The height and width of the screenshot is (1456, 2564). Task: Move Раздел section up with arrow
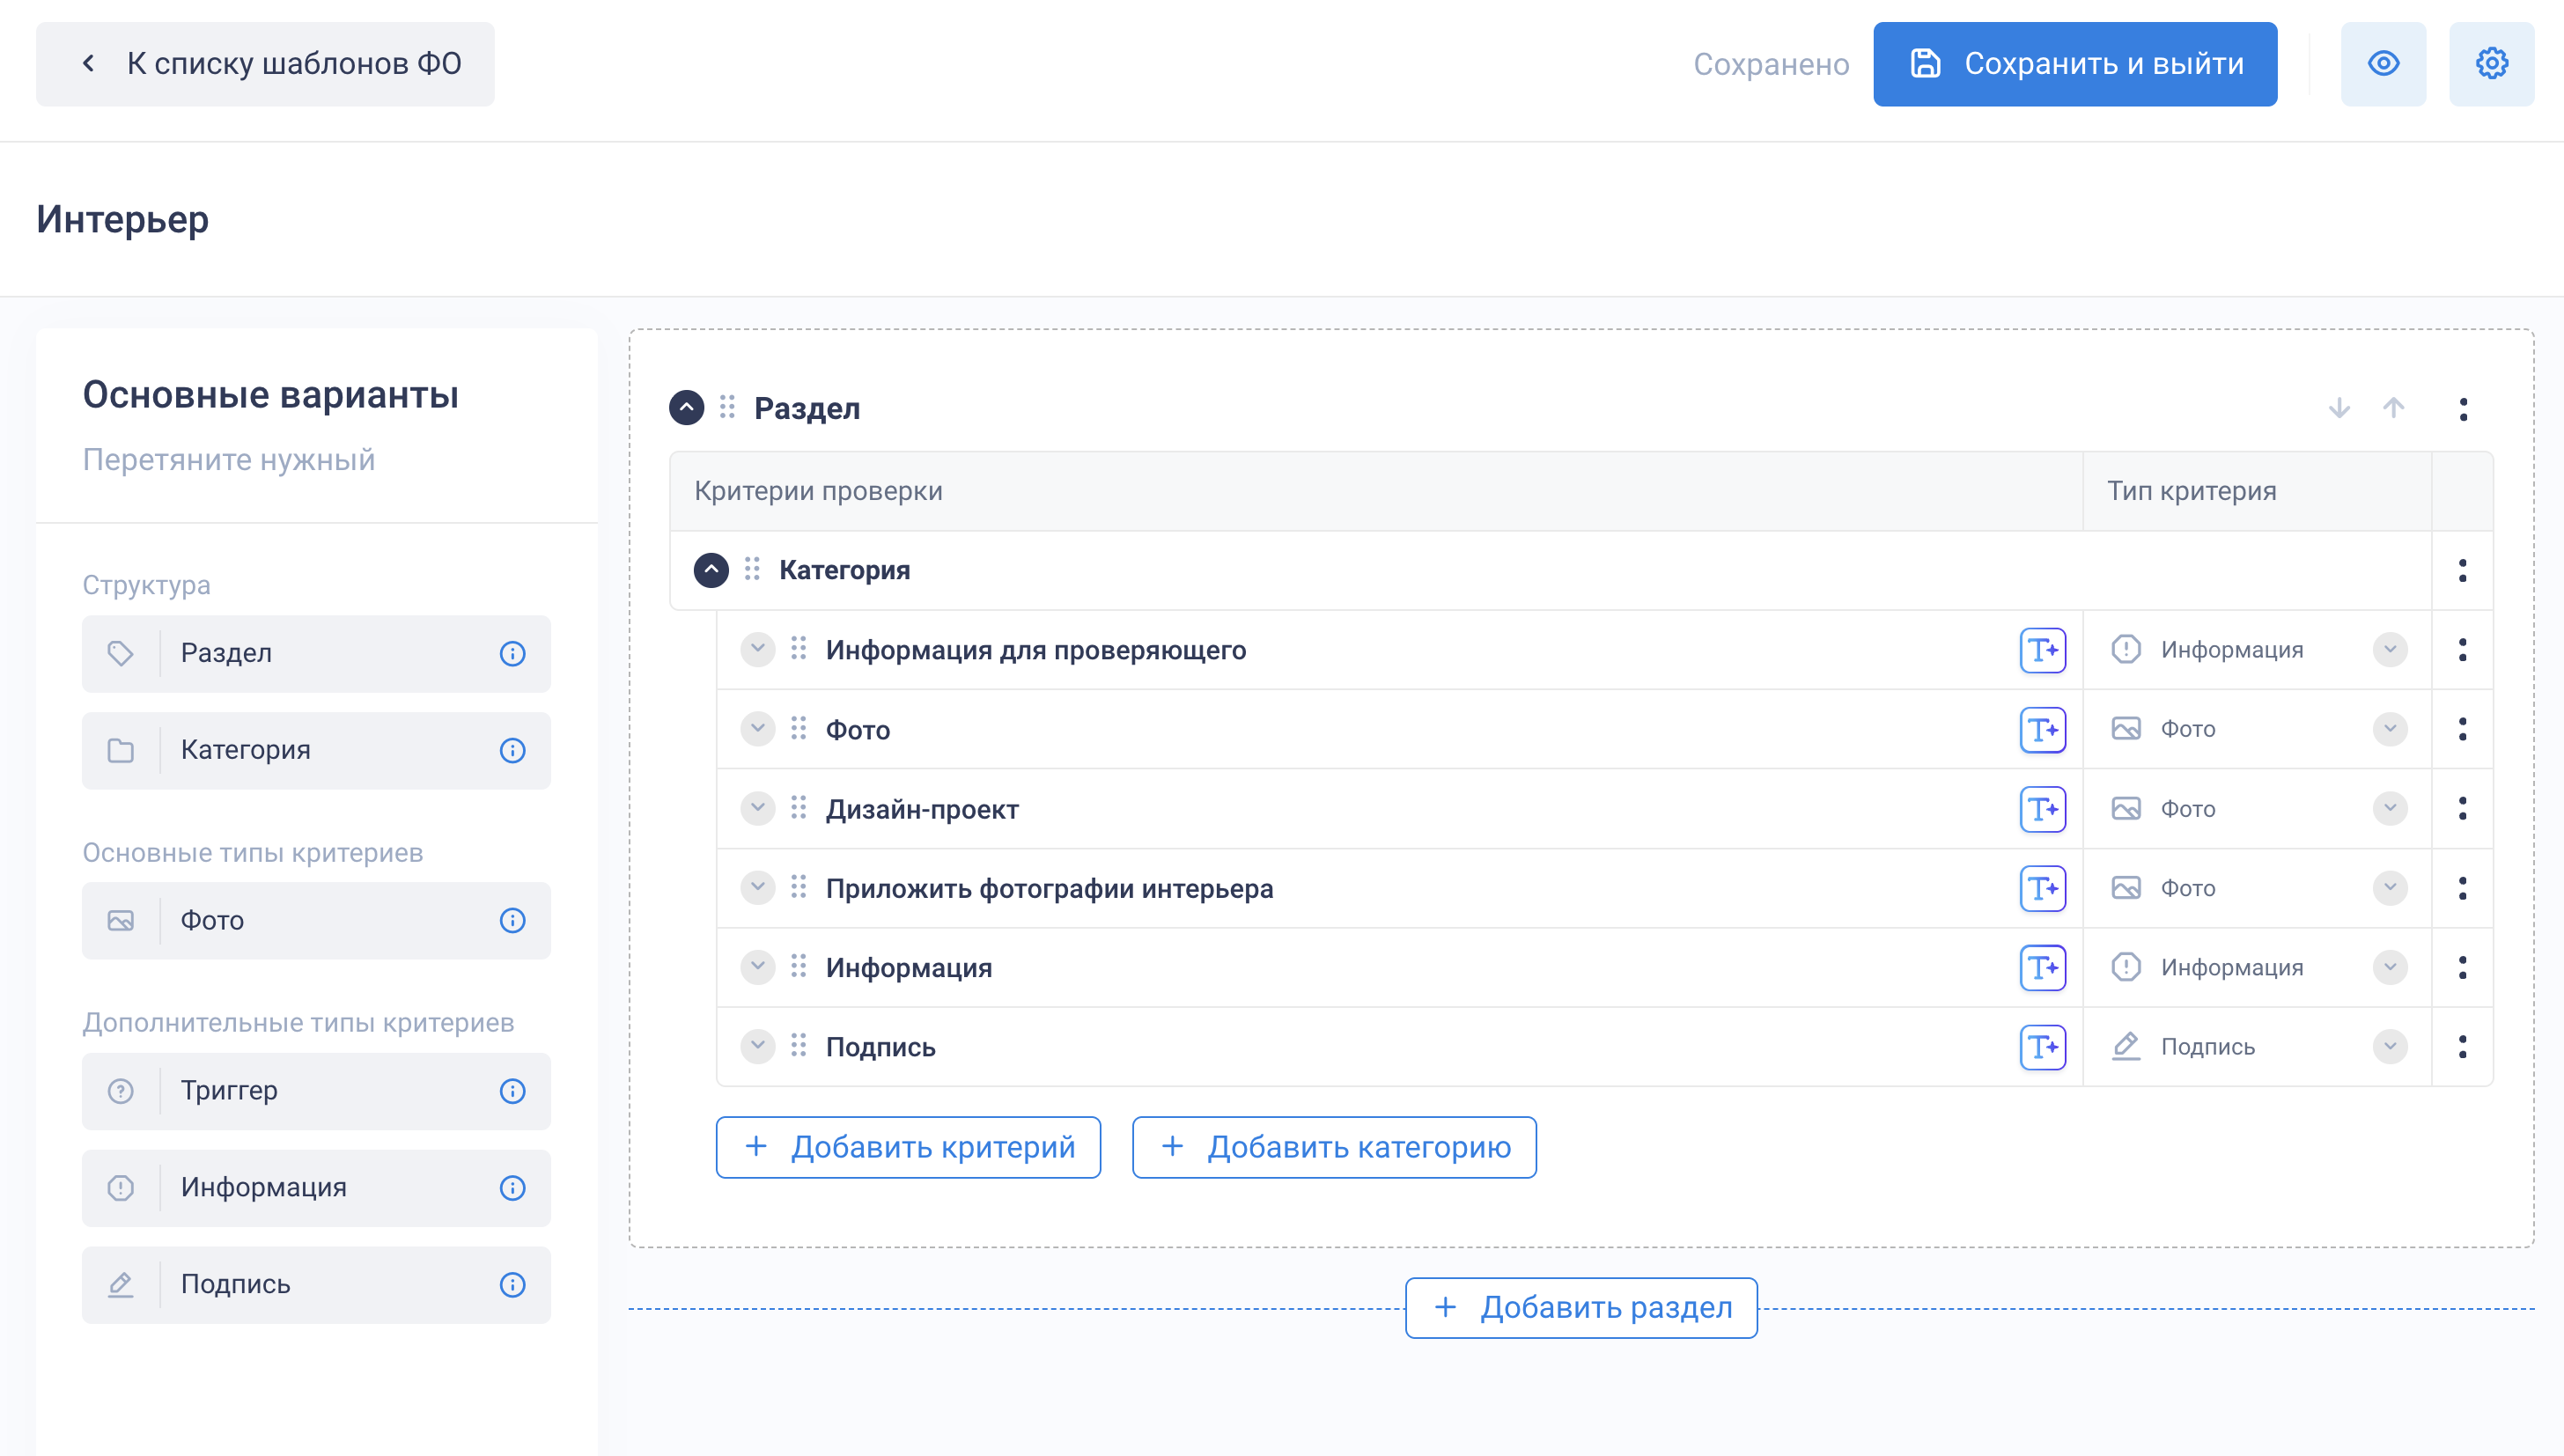tap(2393, 408)
